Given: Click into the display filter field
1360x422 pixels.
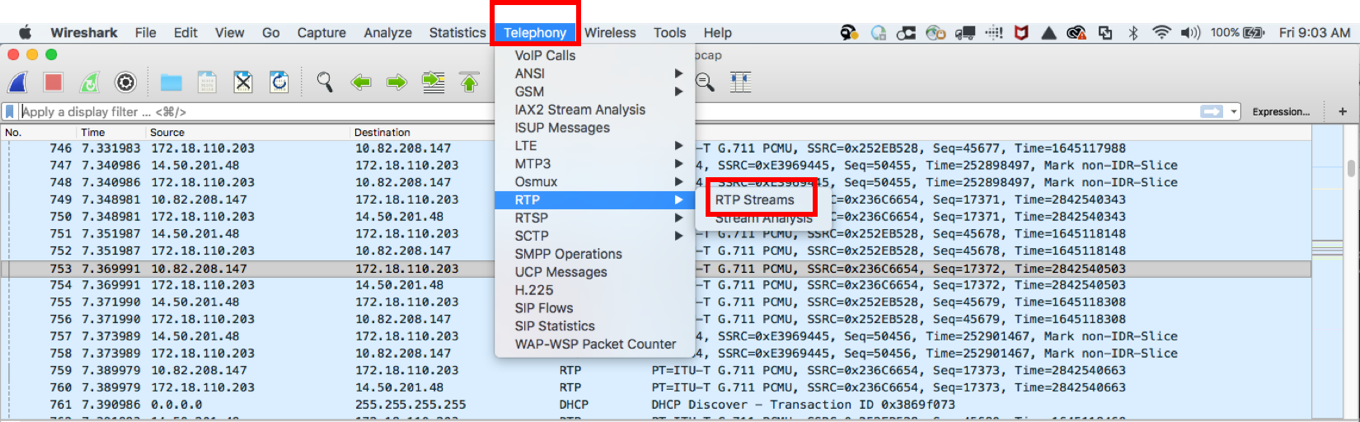Looking at the screenshot, I should point(608,112).
